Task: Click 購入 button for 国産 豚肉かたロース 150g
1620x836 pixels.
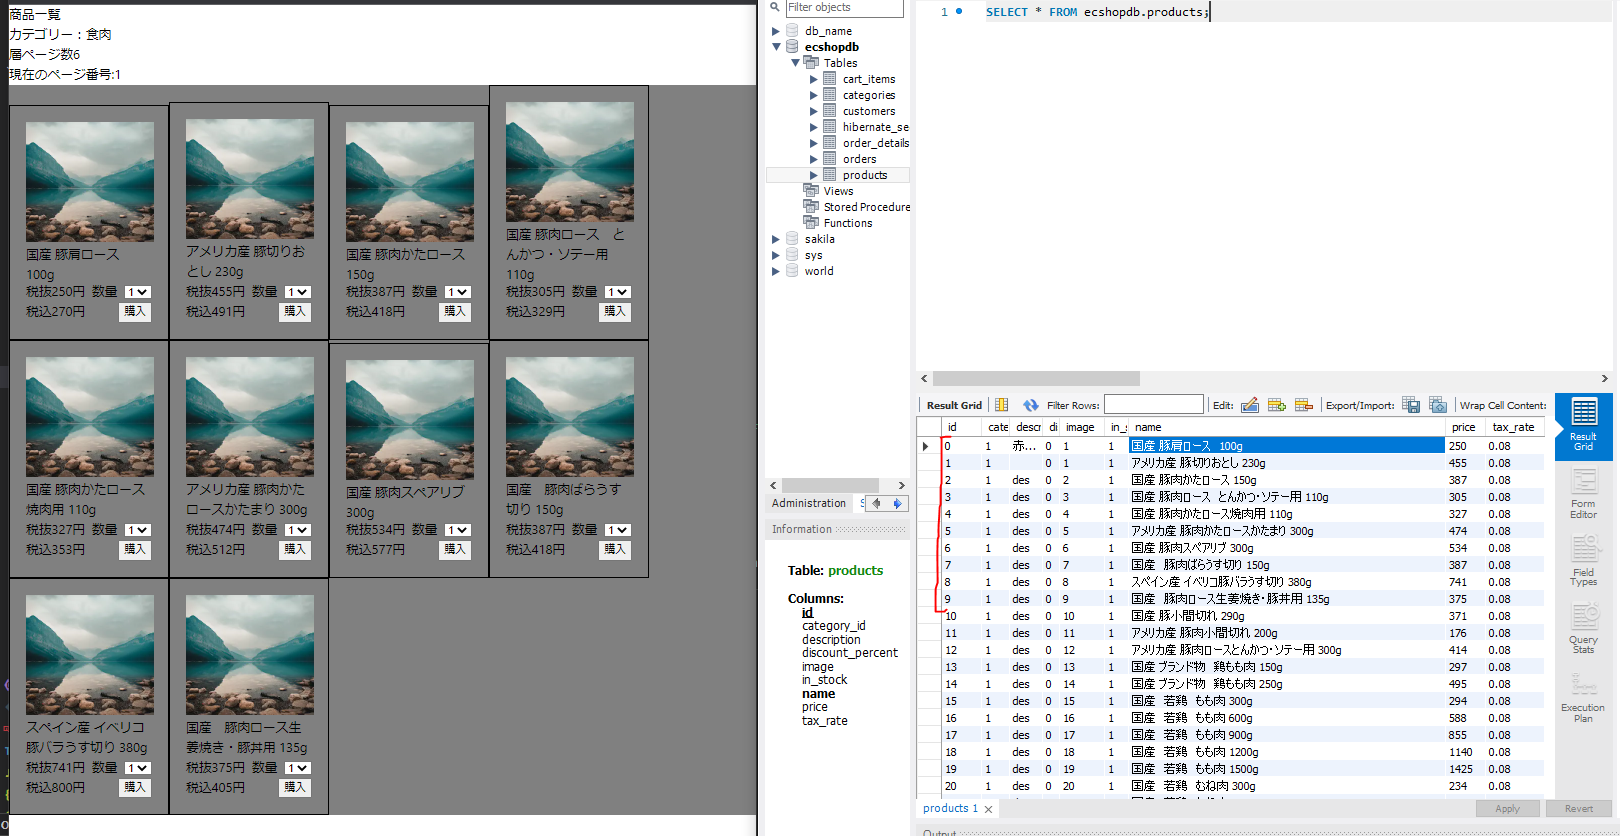Action: 455,312
